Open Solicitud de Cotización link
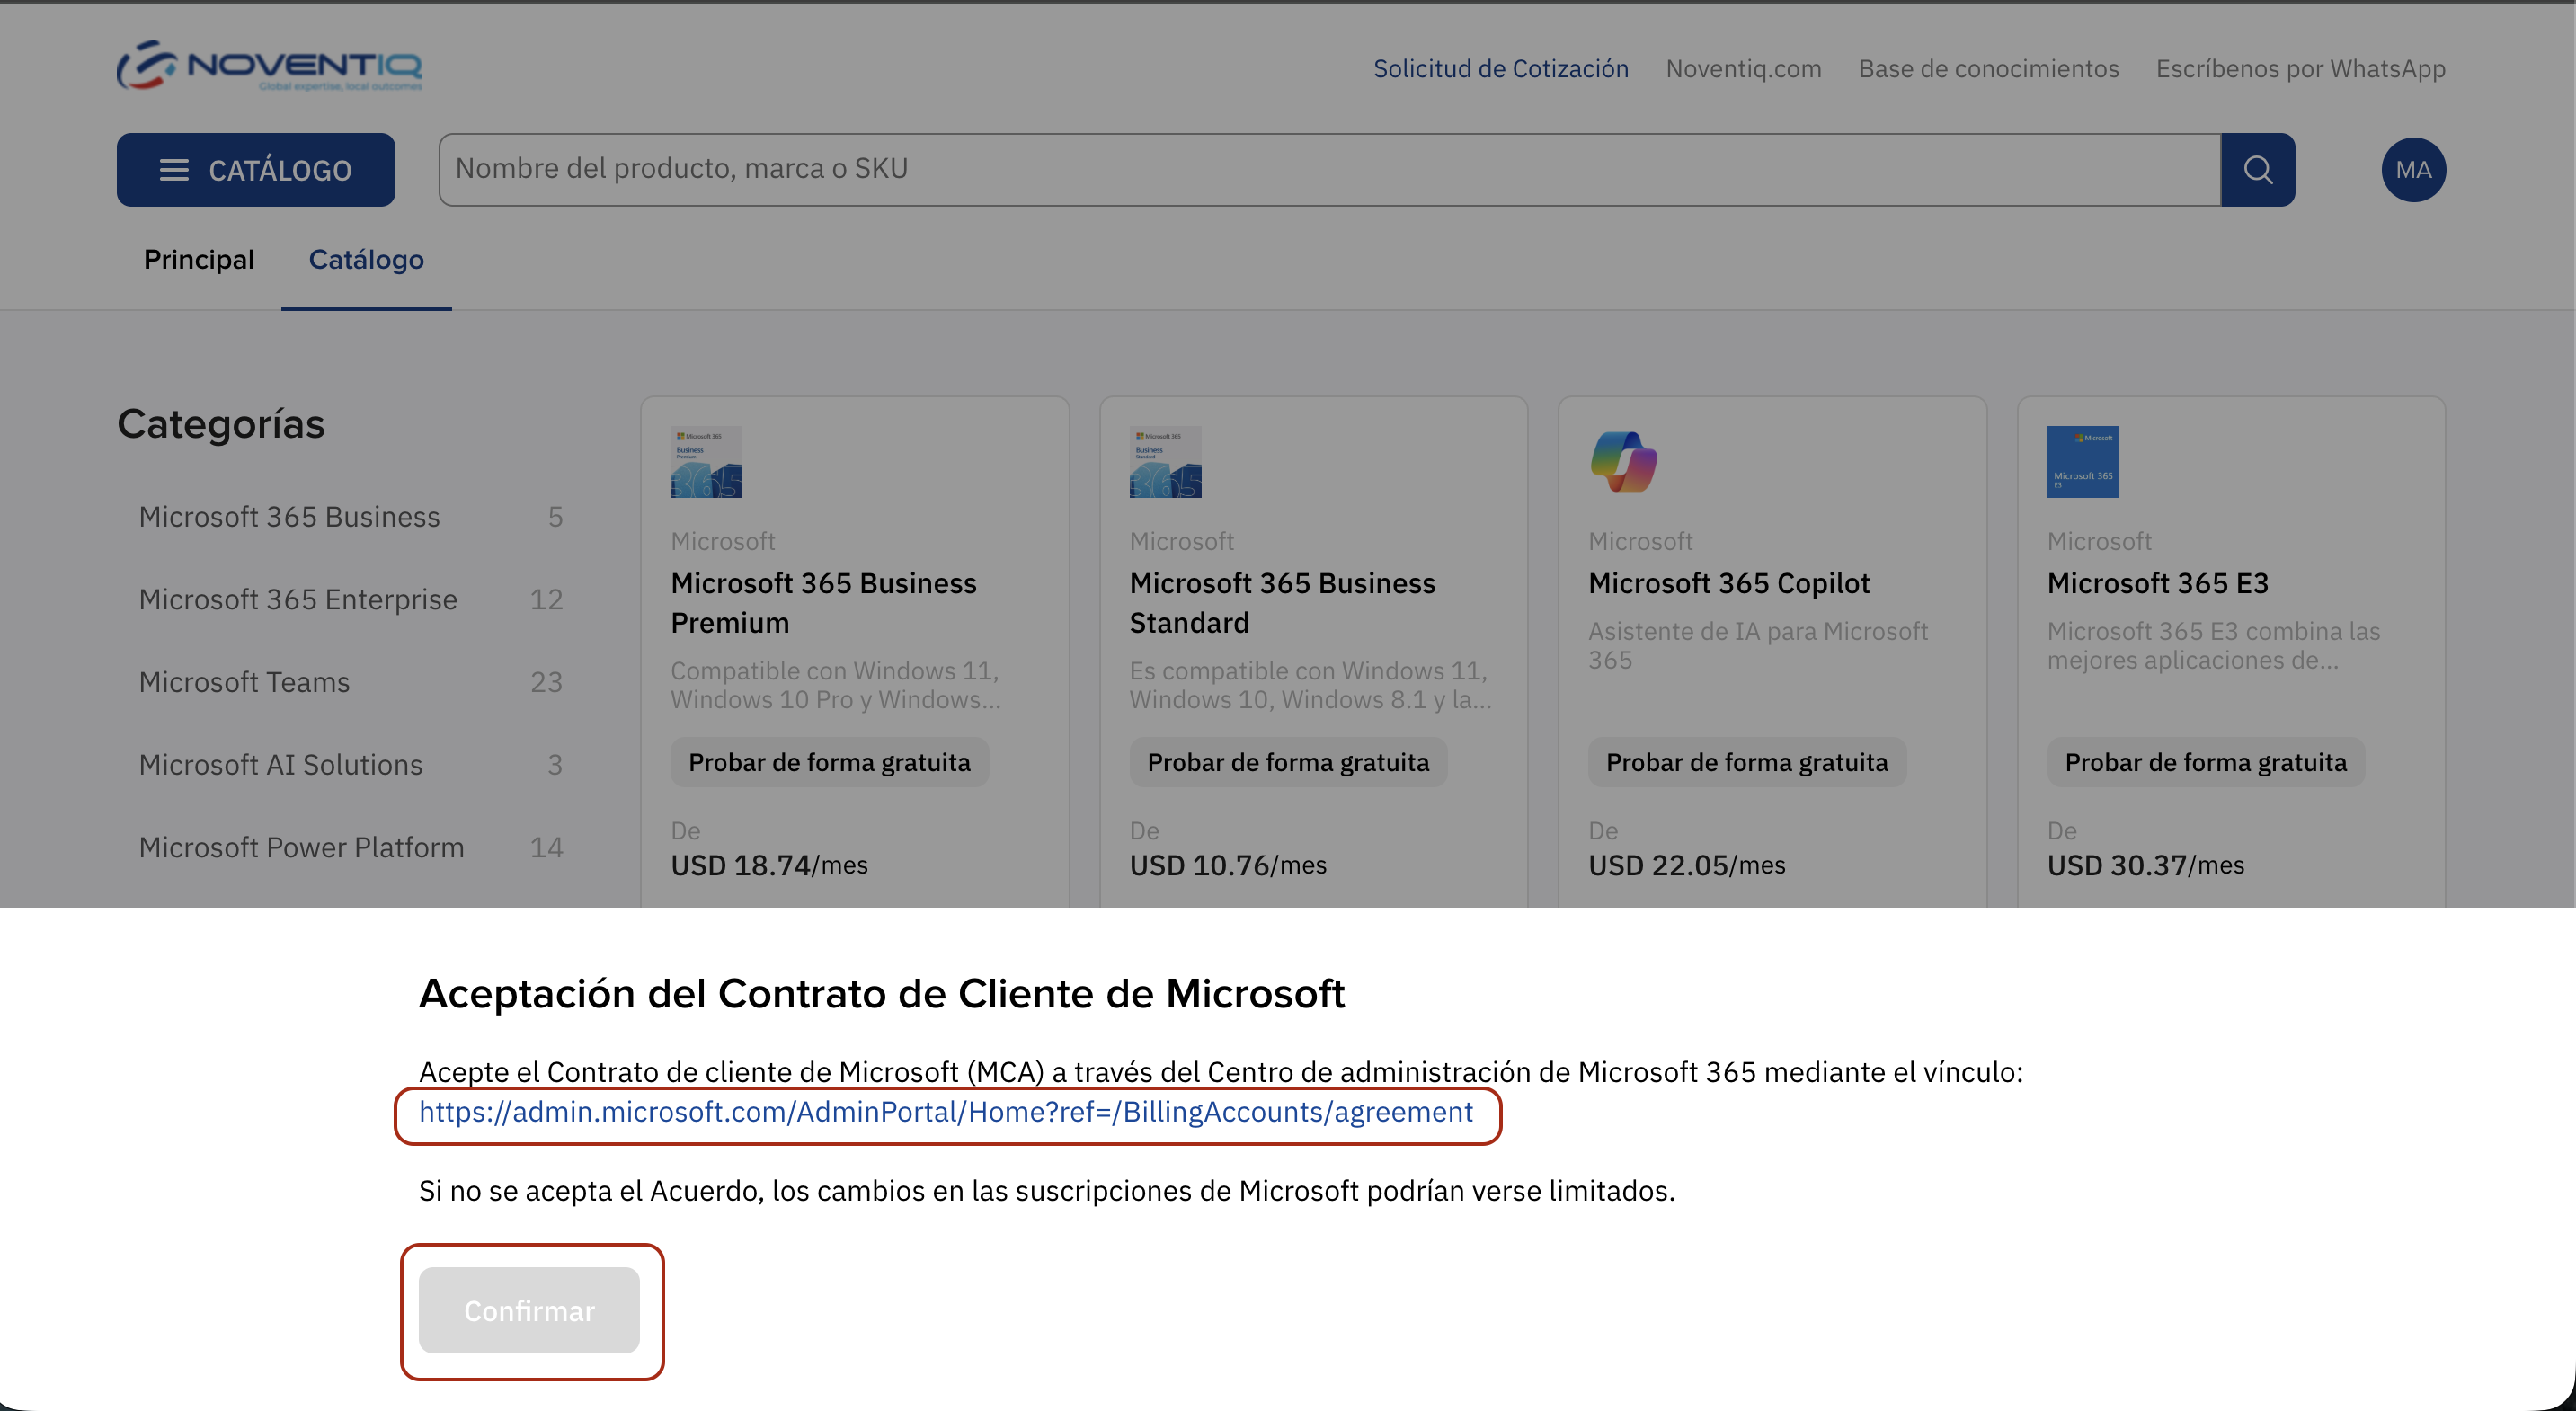The image size is (2576, 1411). [1501, 69]
